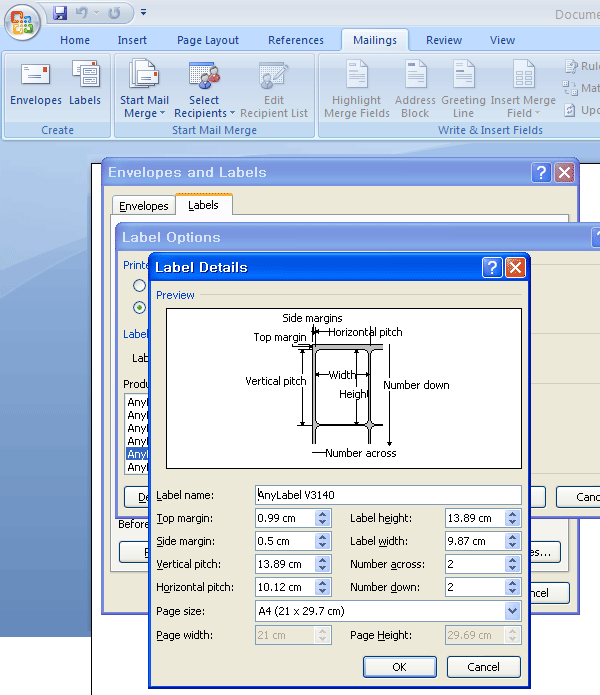
Task: Click the Vertical pitch value field
Action: 285,564
